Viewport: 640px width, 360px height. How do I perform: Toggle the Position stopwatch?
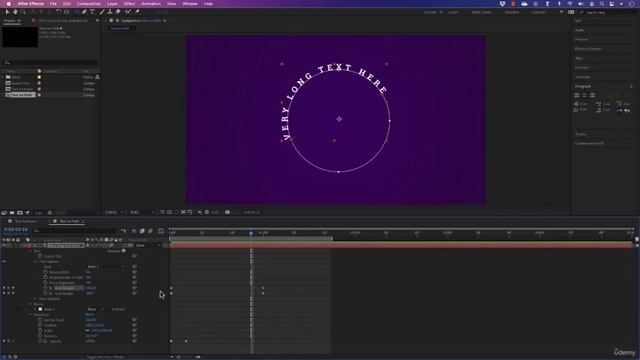40,325
